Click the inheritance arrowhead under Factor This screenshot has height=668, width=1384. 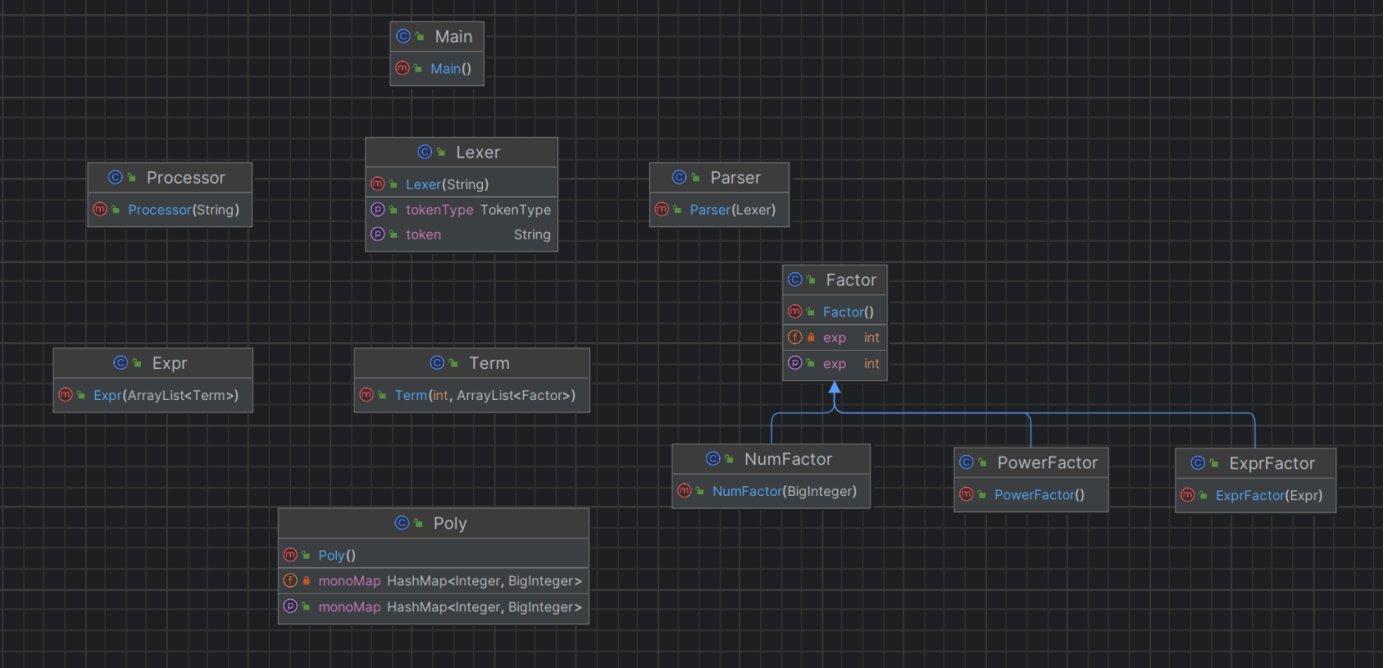[x=835, y=389]
